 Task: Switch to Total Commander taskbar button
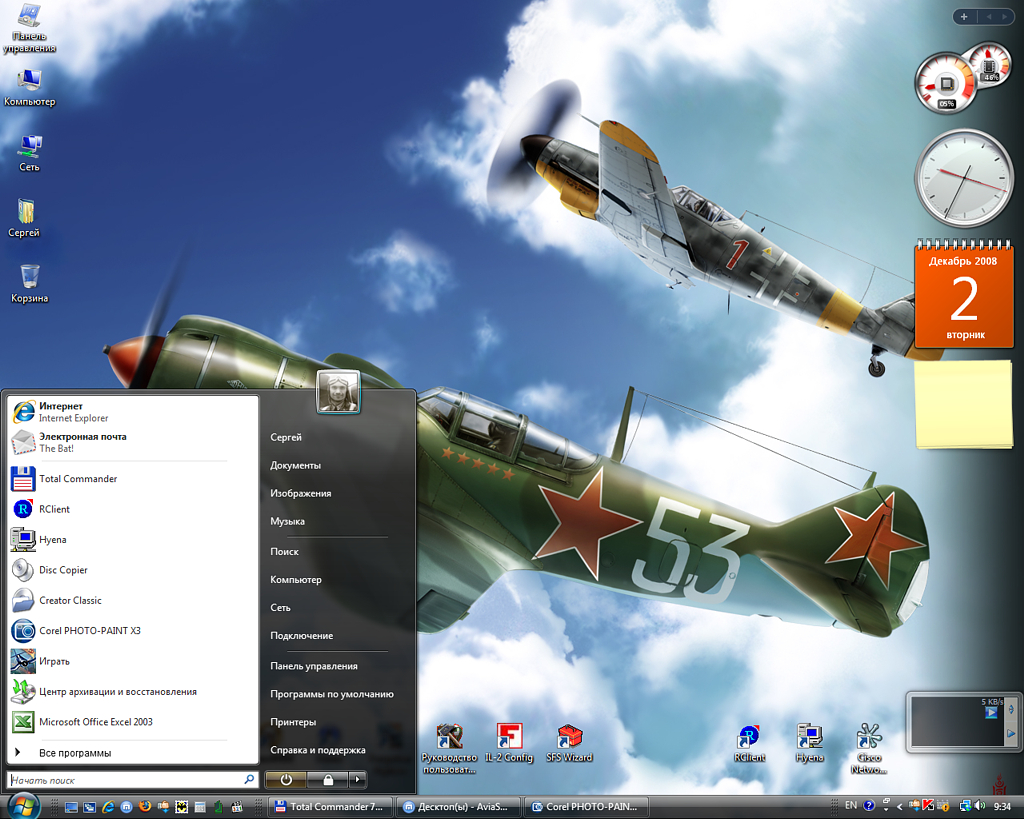(330, 807)
